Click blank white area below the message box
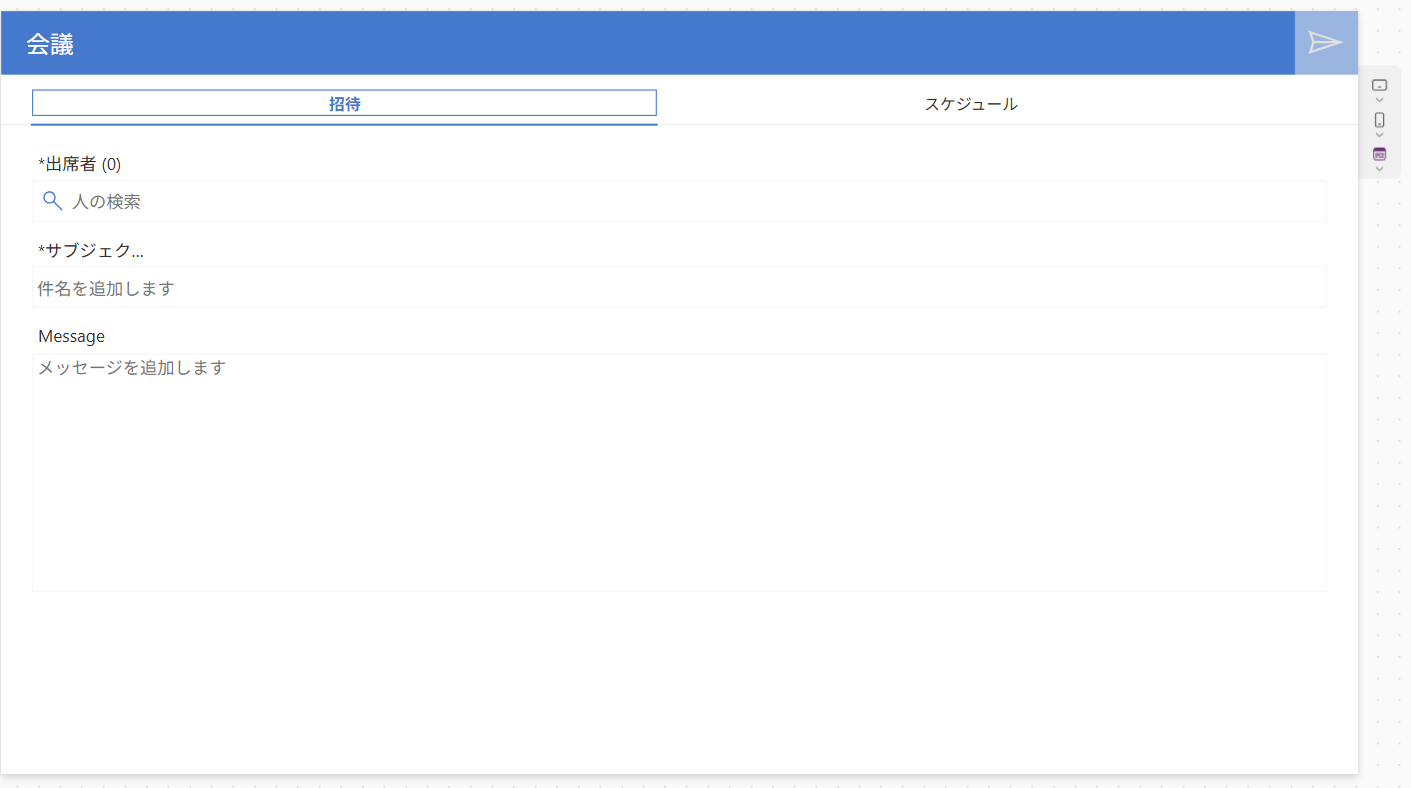 pyautogui.click(x=678, y=680)
